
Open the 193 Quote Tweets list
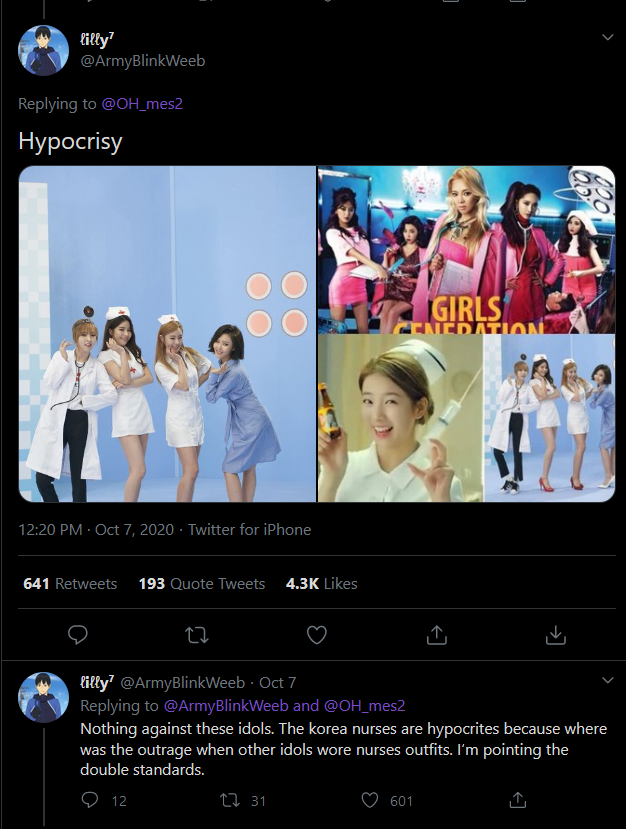pyautogui.click(x=201, y=584)
